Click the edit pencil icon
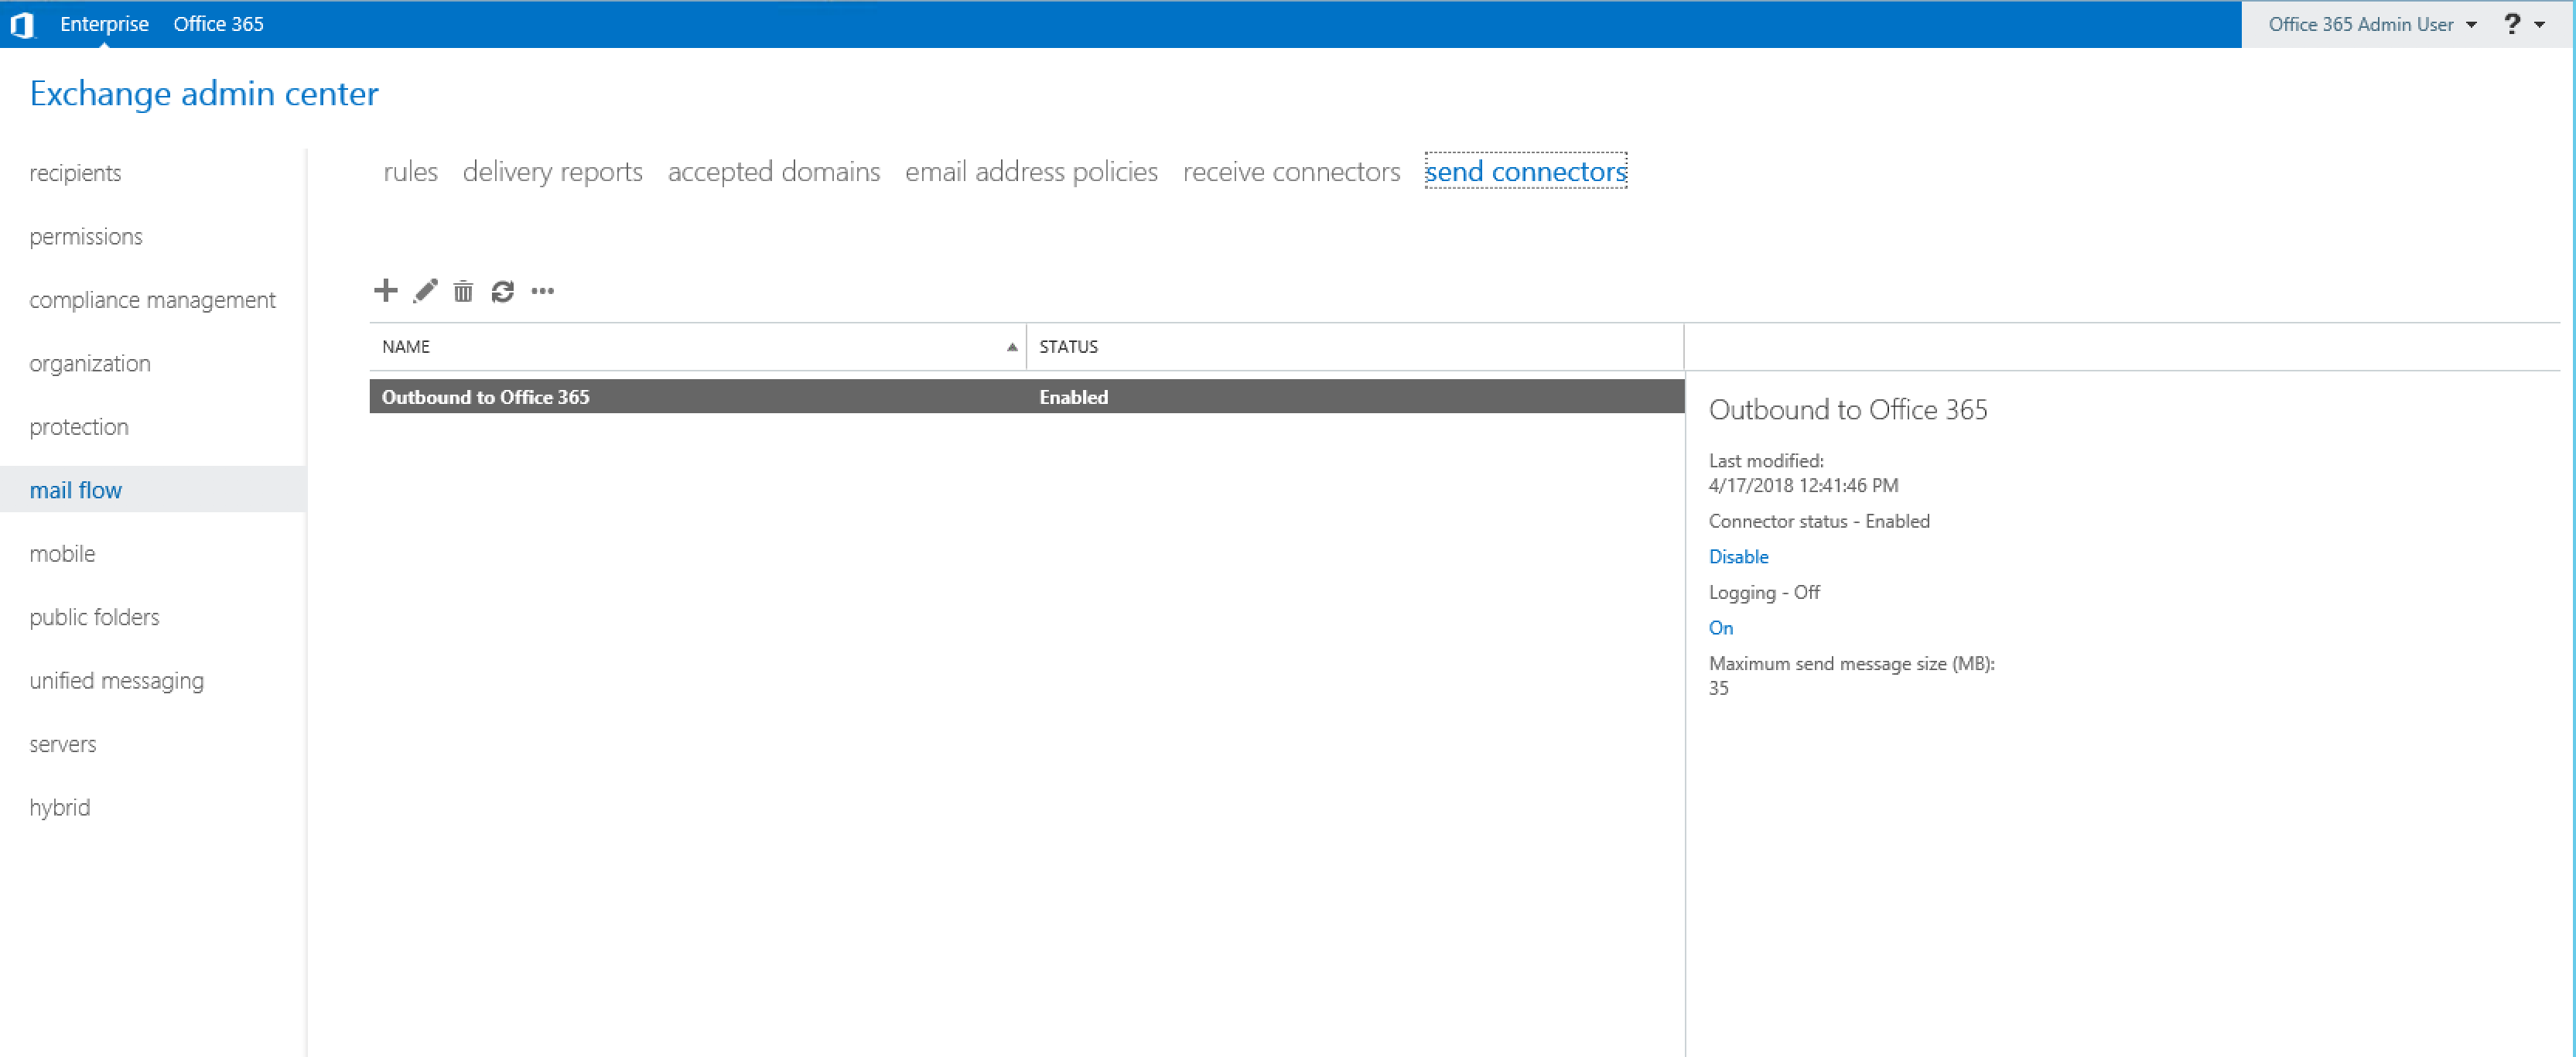Screen dimensions: 2576x1057 point(425,291)
